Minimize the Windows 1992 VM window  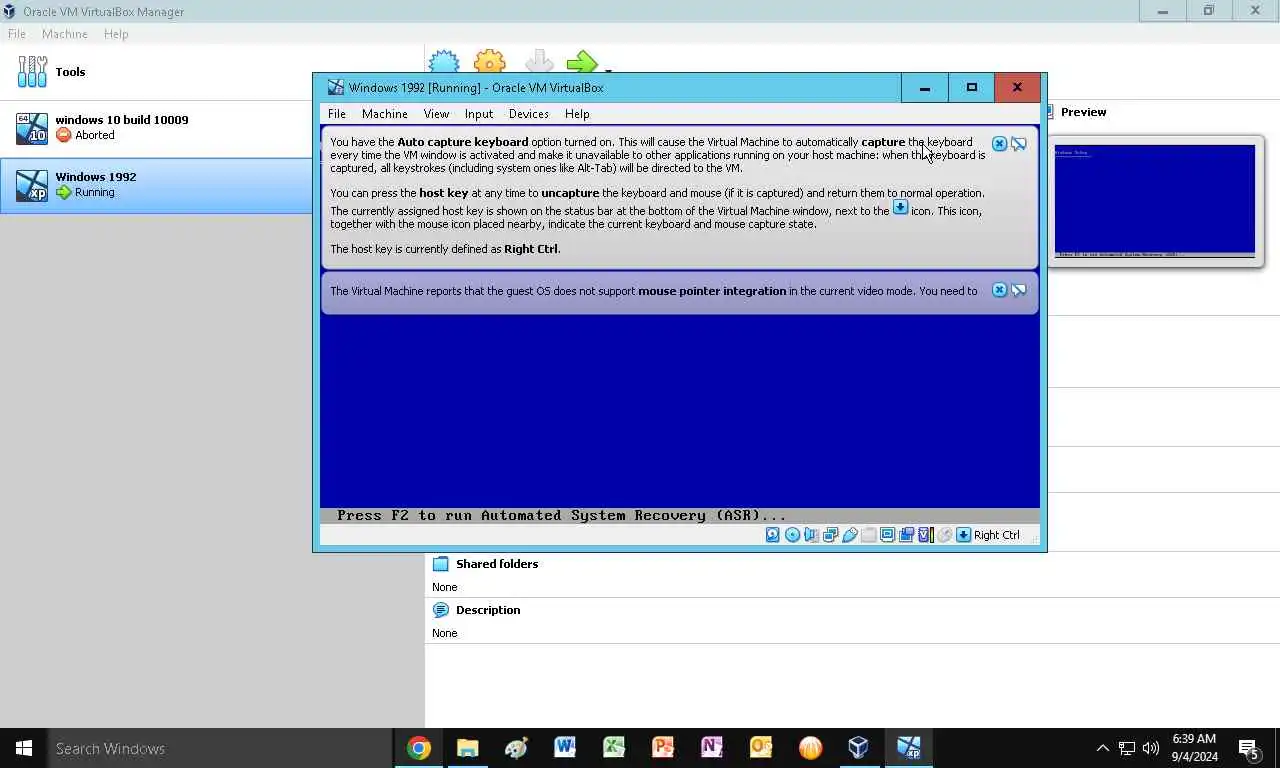point(924,88)
